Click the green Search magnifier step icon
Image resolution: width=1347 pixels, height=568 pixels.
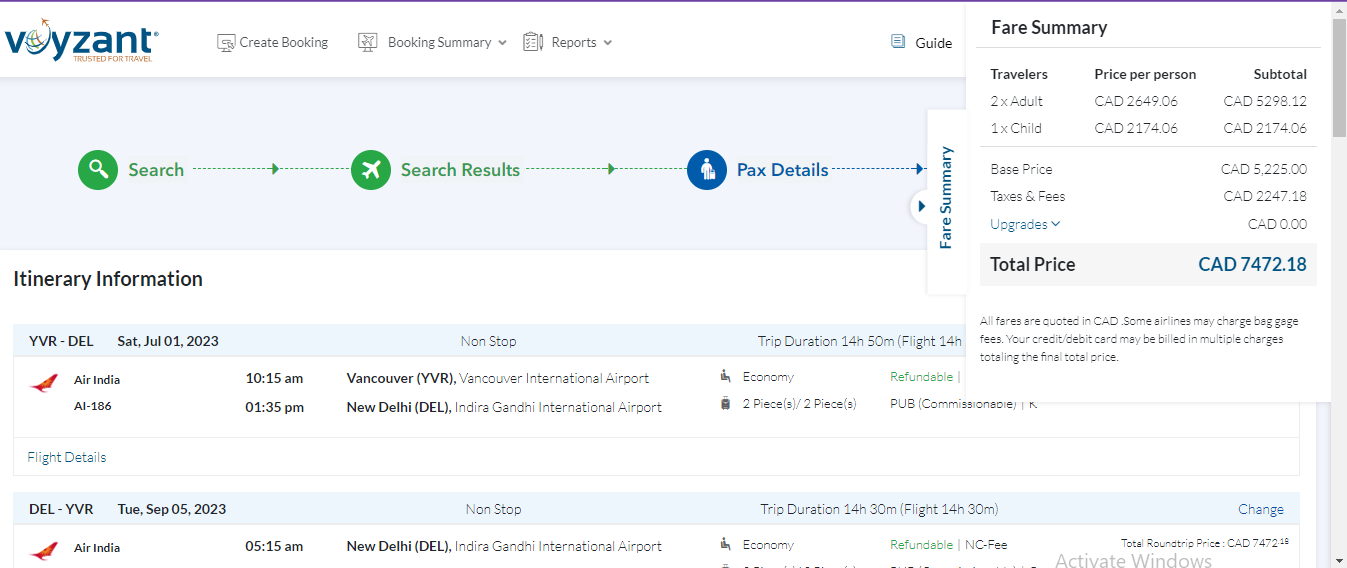pyautogui.click(x=98, y=170)
